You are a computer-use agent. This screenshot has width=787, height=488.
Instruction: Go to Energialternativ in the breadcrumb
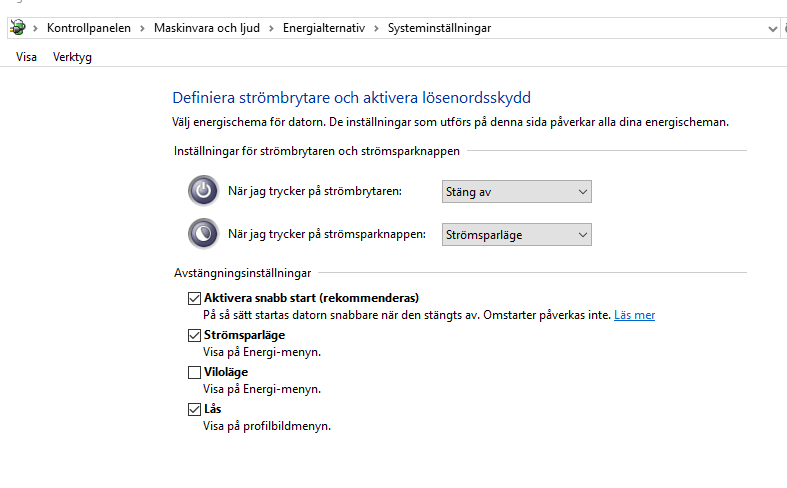[x=324, y=28]
